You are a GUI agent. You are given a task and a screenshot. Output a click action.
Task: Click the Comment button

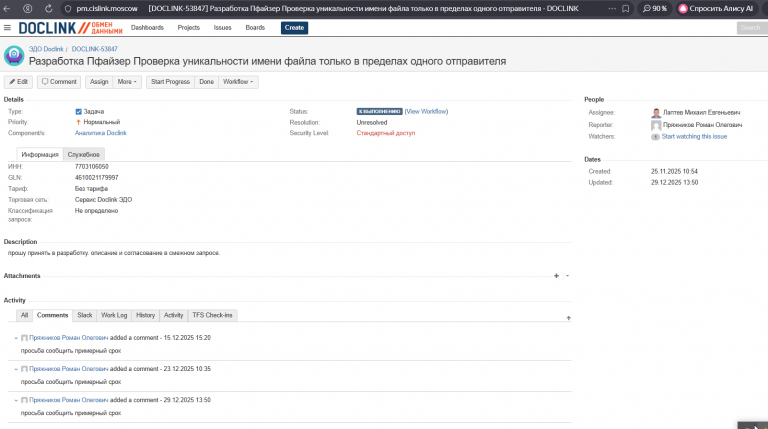pos(59,82)
